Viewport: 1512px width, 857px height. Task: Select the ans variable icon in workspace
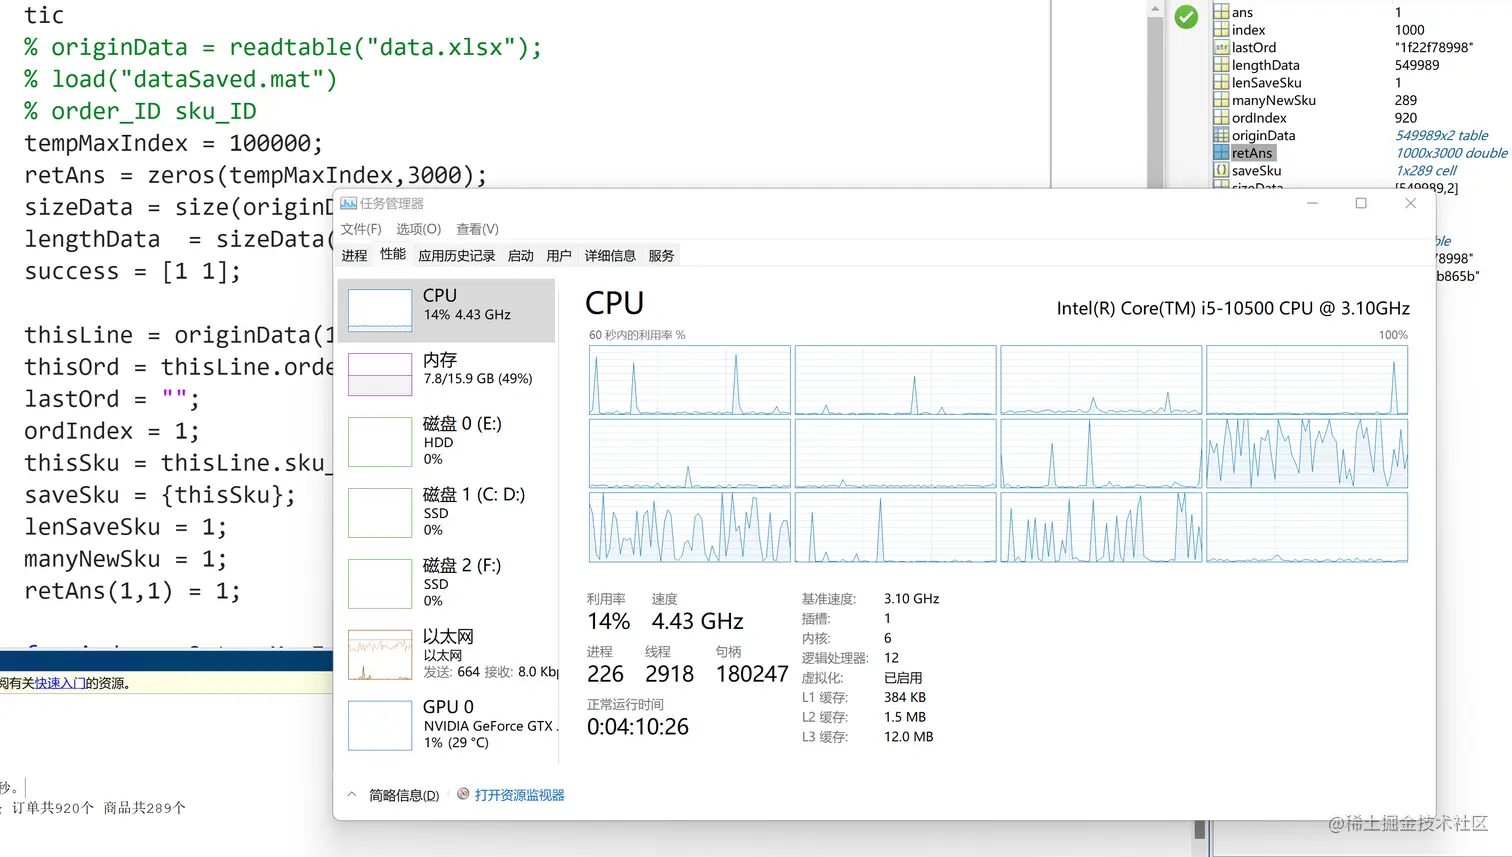pyautogui.click(x=1221, y=12)
